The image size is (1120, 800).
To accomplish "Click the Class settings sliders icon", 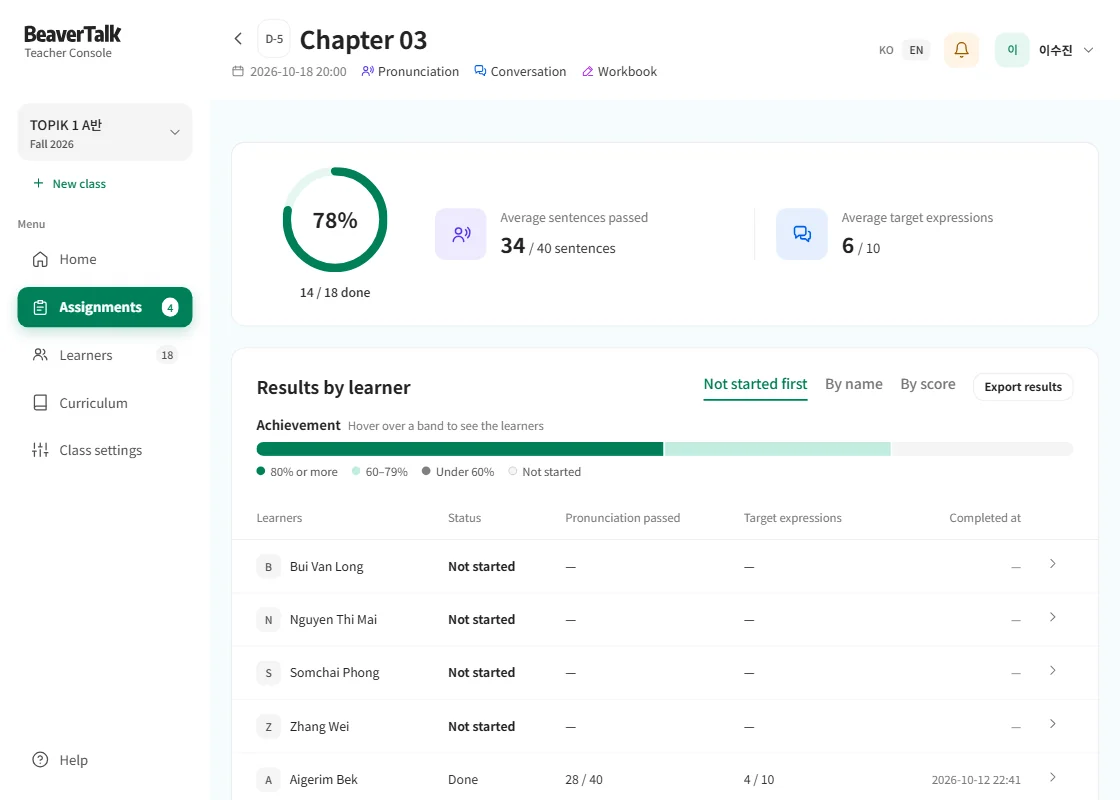I will point(41,450).
